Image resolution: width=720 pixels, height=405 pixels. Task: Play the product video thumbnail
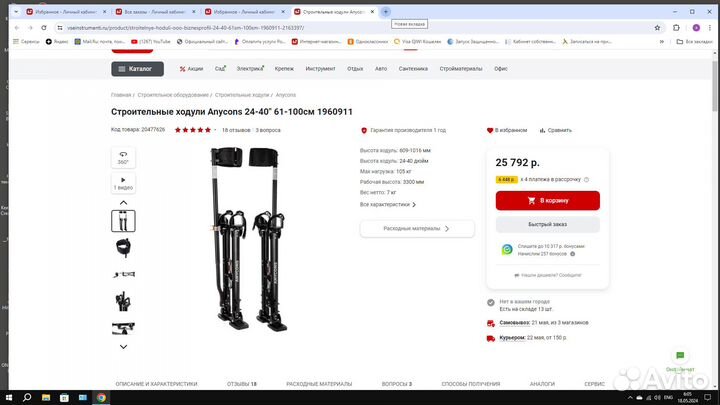[123, 182]
